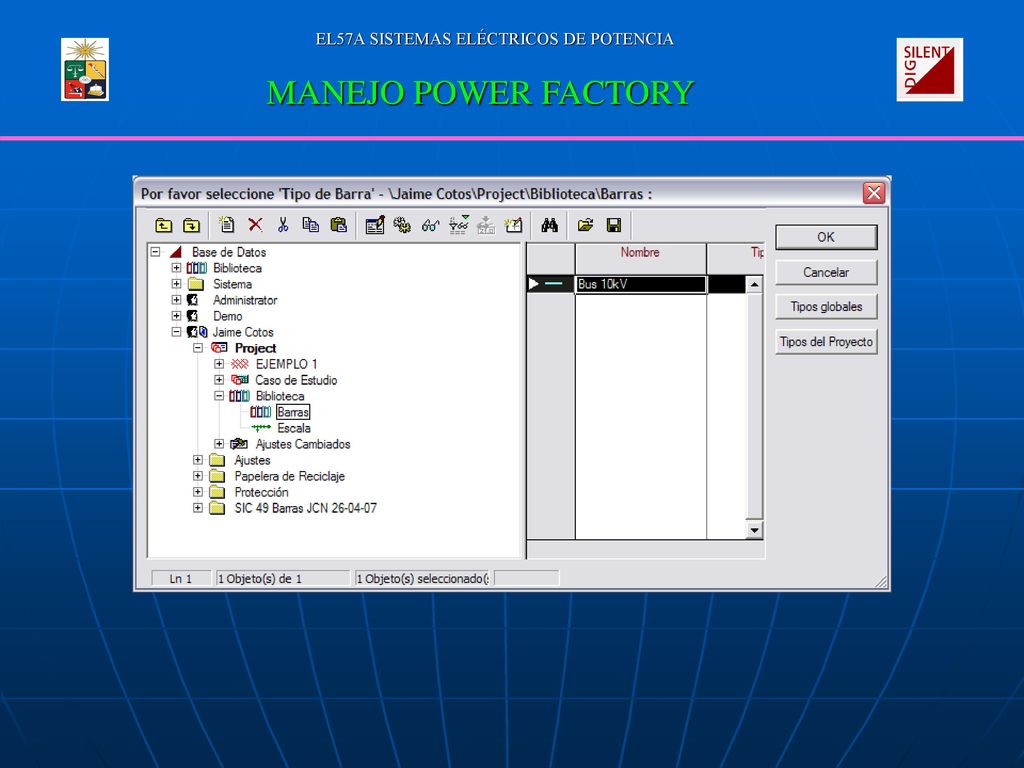Select the Protección folder item
Image resolution: width=1024 pixels, height=768 pixels.
pyautogui.click(x=261, y=492)
